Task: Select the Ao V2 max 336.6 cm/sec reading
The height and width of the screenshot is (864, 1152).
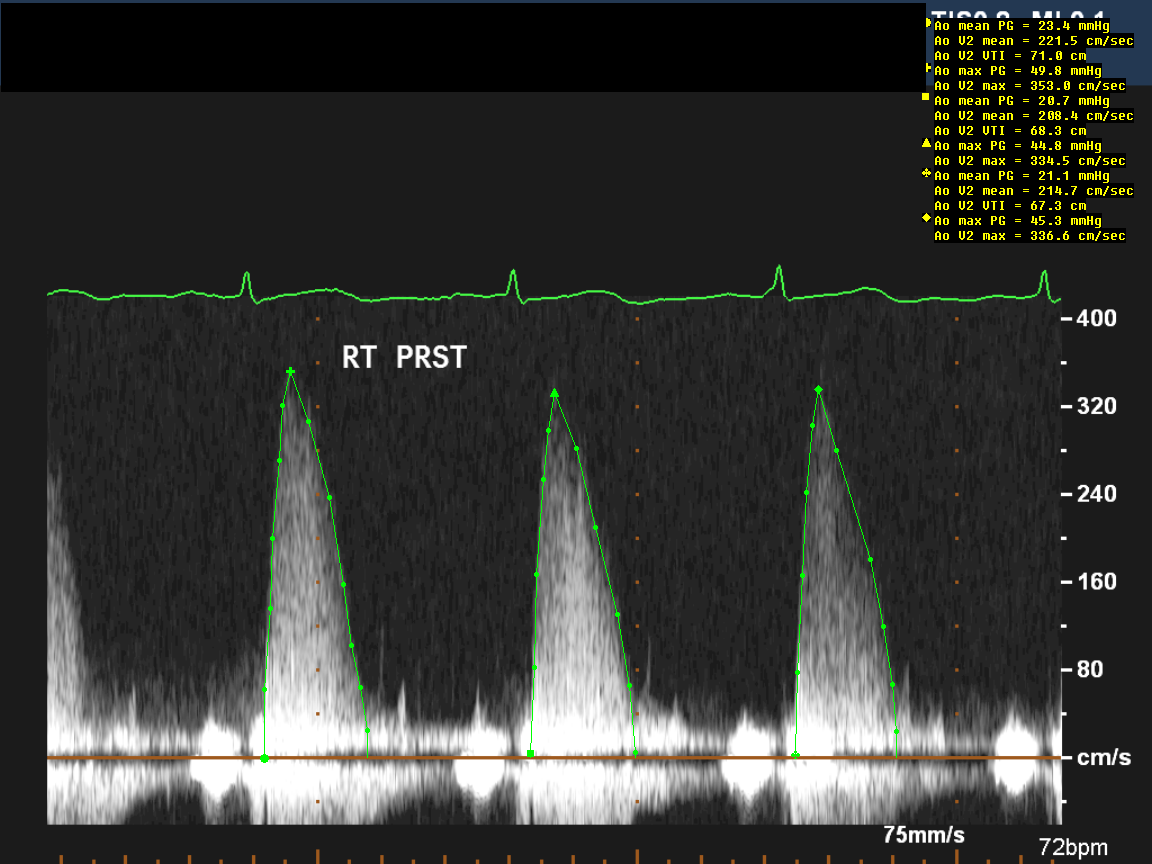Action: (1029, 236)
